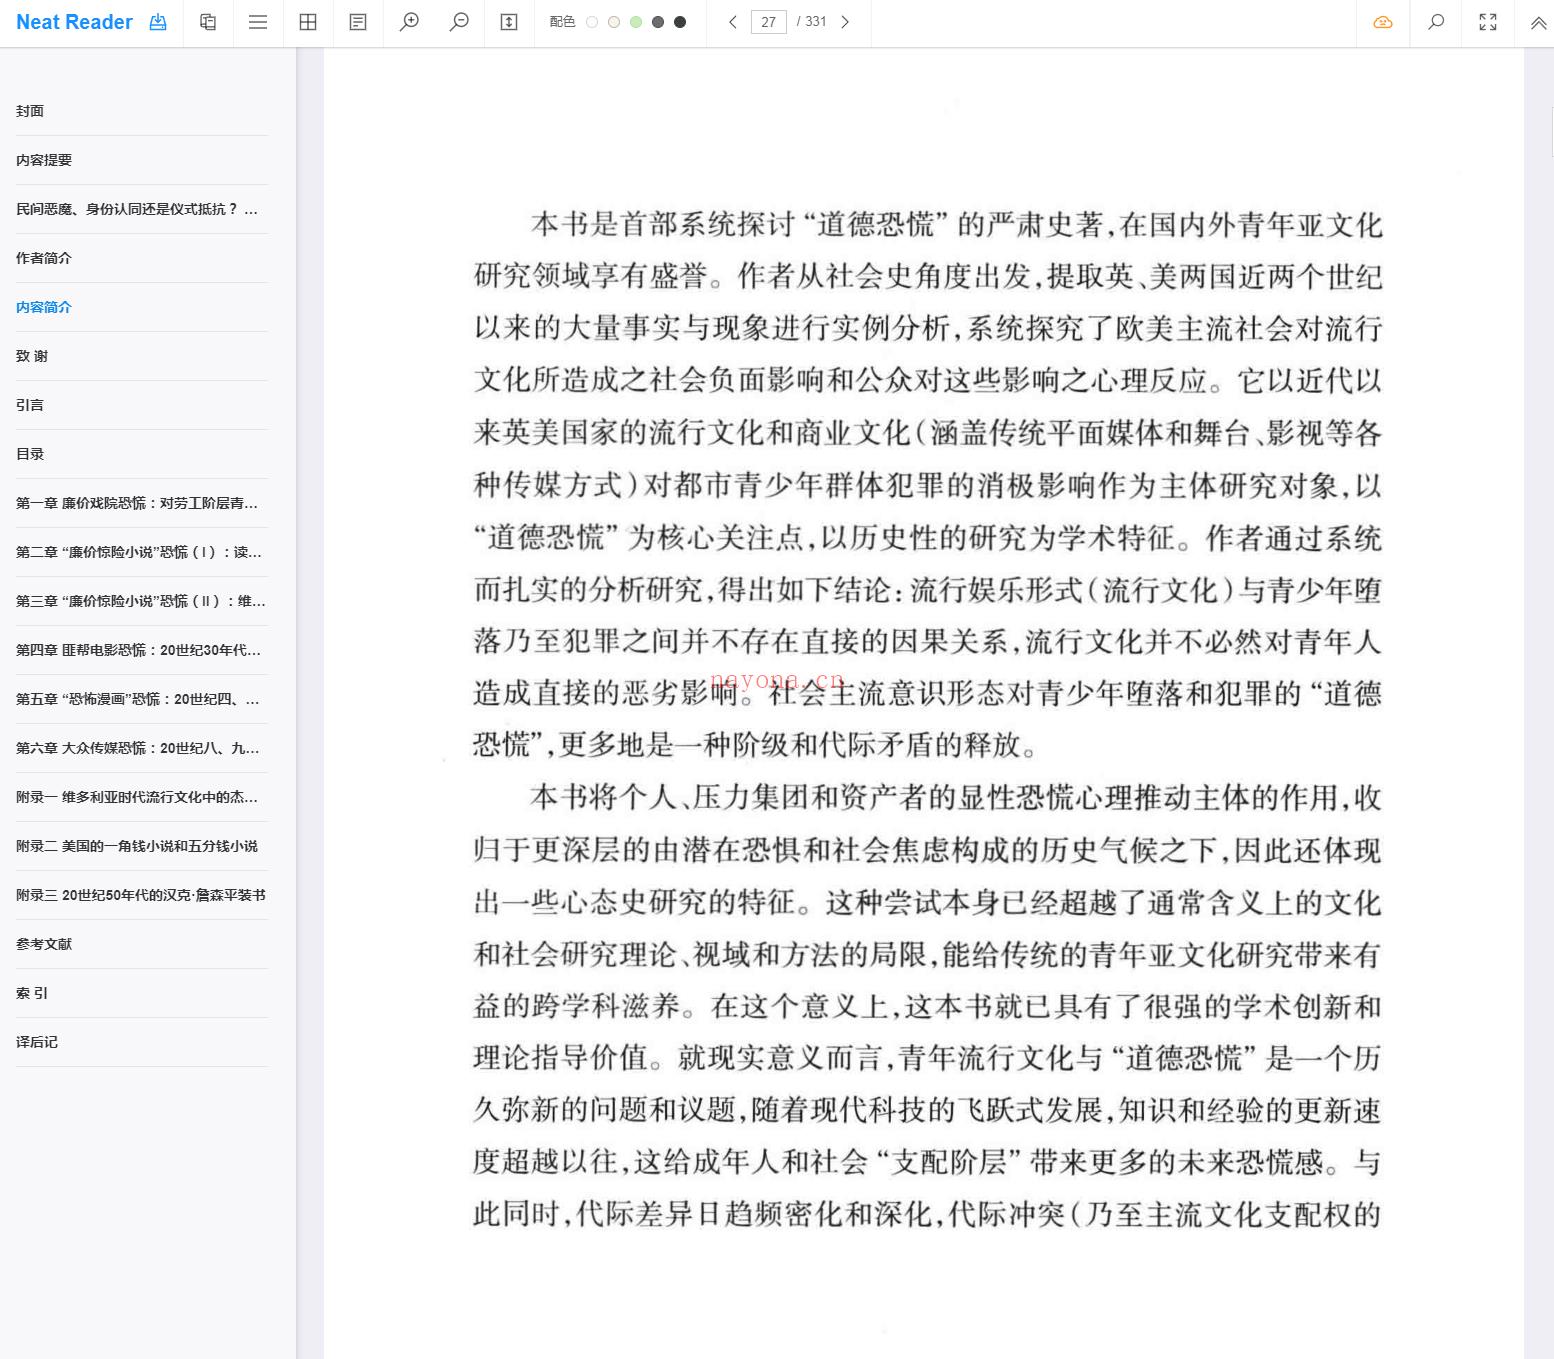
Task: Open 附录二 美国的一角钱小说 entry
Action: 137,846
